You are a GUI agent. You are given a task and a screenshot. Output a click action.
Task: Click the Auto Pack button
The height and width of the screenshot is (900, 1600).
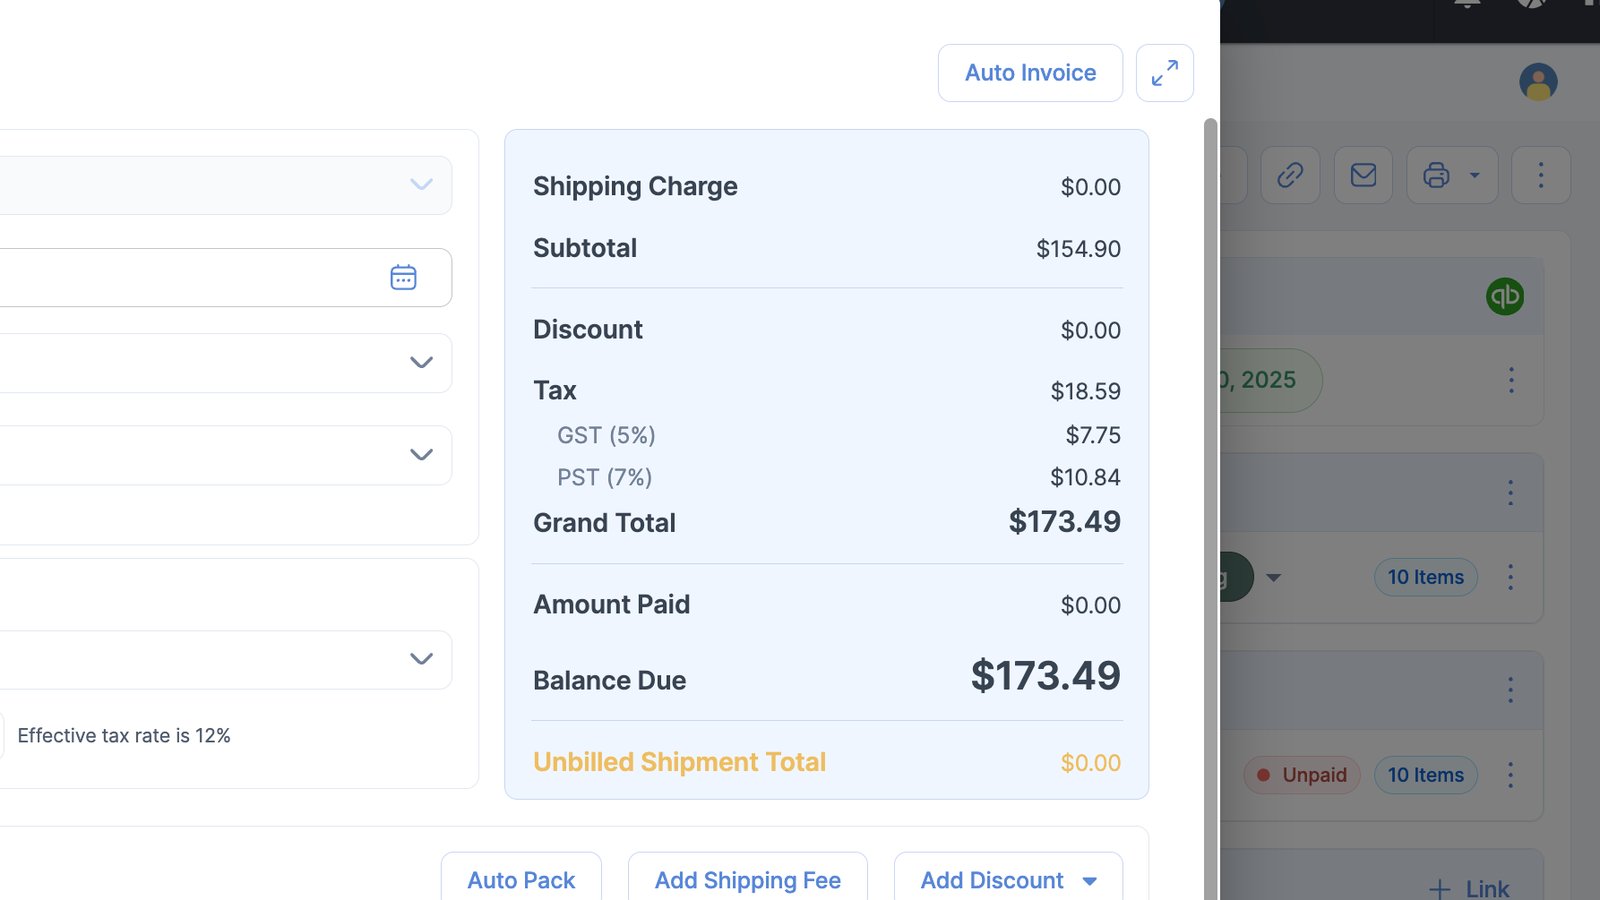[521, 880]
